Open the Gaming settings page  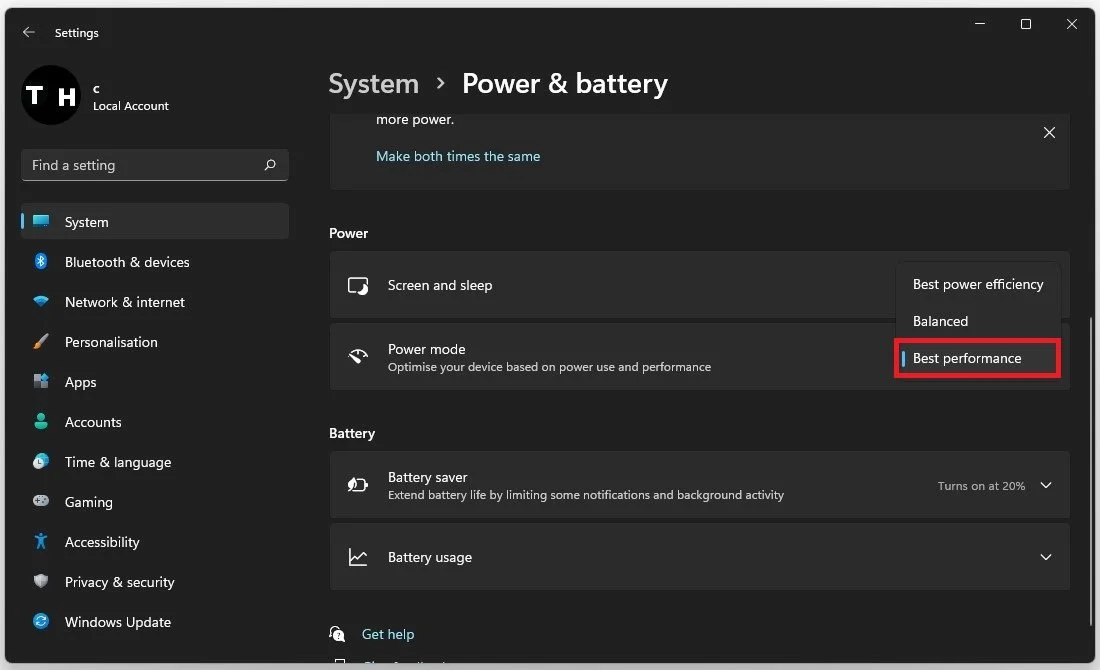click(154, 502)
